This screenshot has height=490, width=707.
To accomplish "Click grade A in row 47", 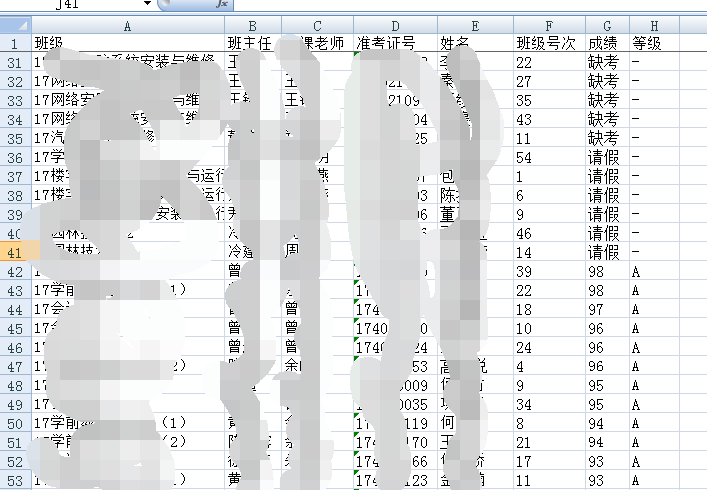I will [654, 366].
